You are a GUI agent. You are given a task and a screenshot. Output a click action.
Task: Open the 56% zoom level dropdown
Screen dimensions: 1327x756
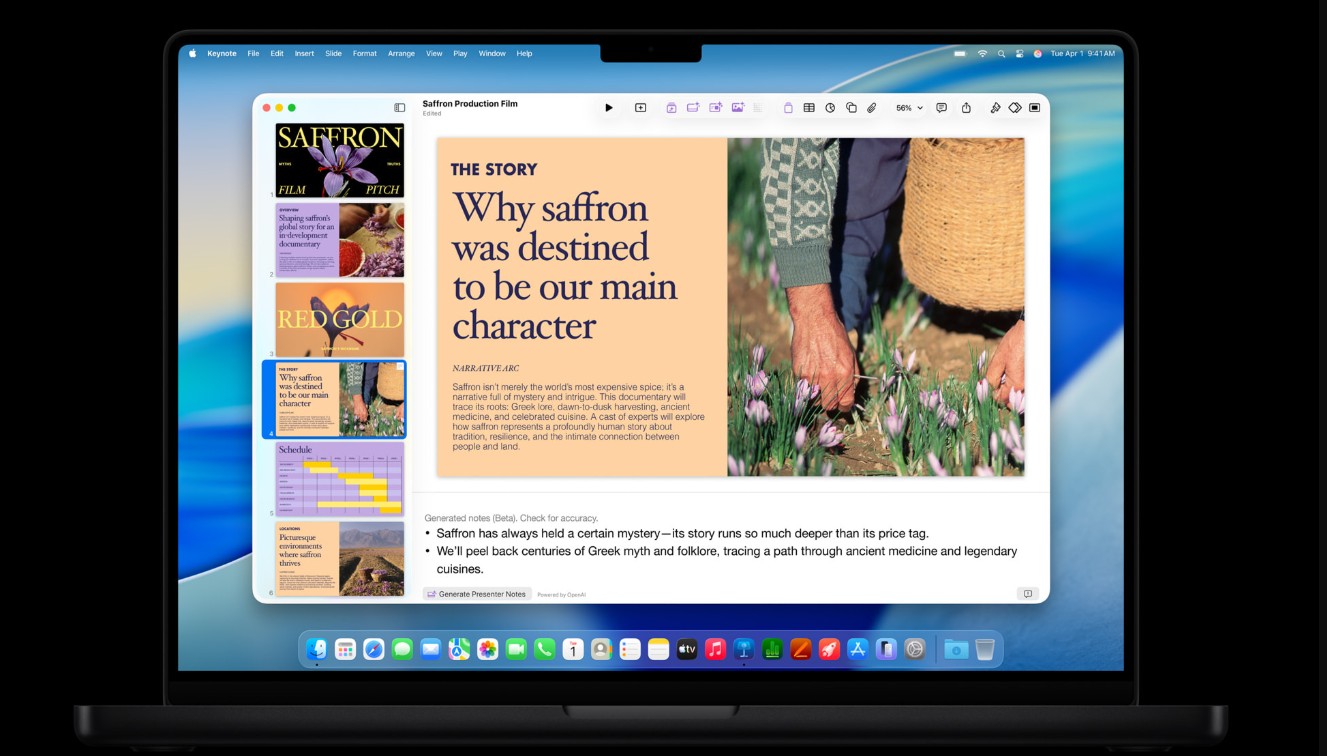[x=906, y=107]
